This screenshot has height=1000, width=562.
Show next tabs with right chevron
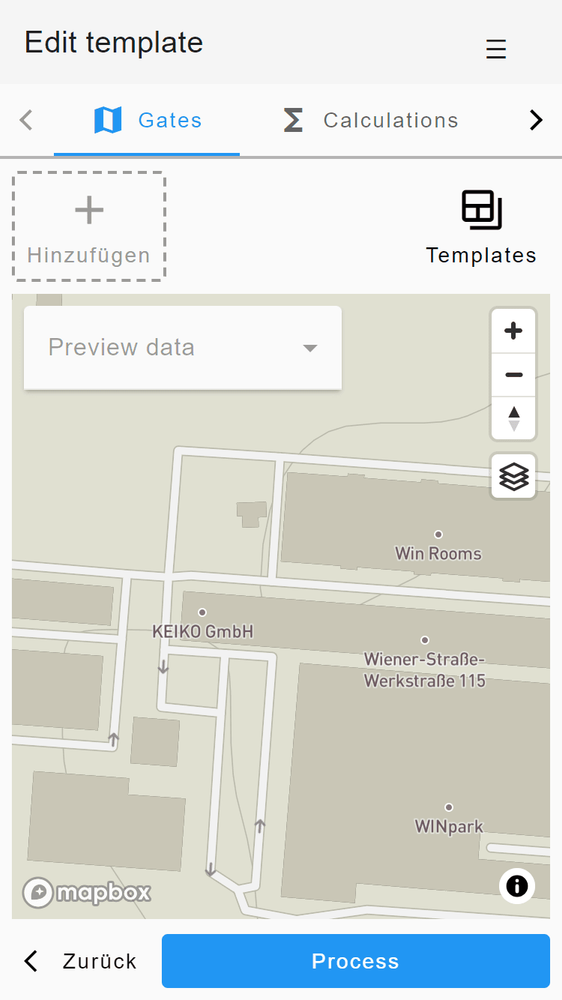coord(536,120)
